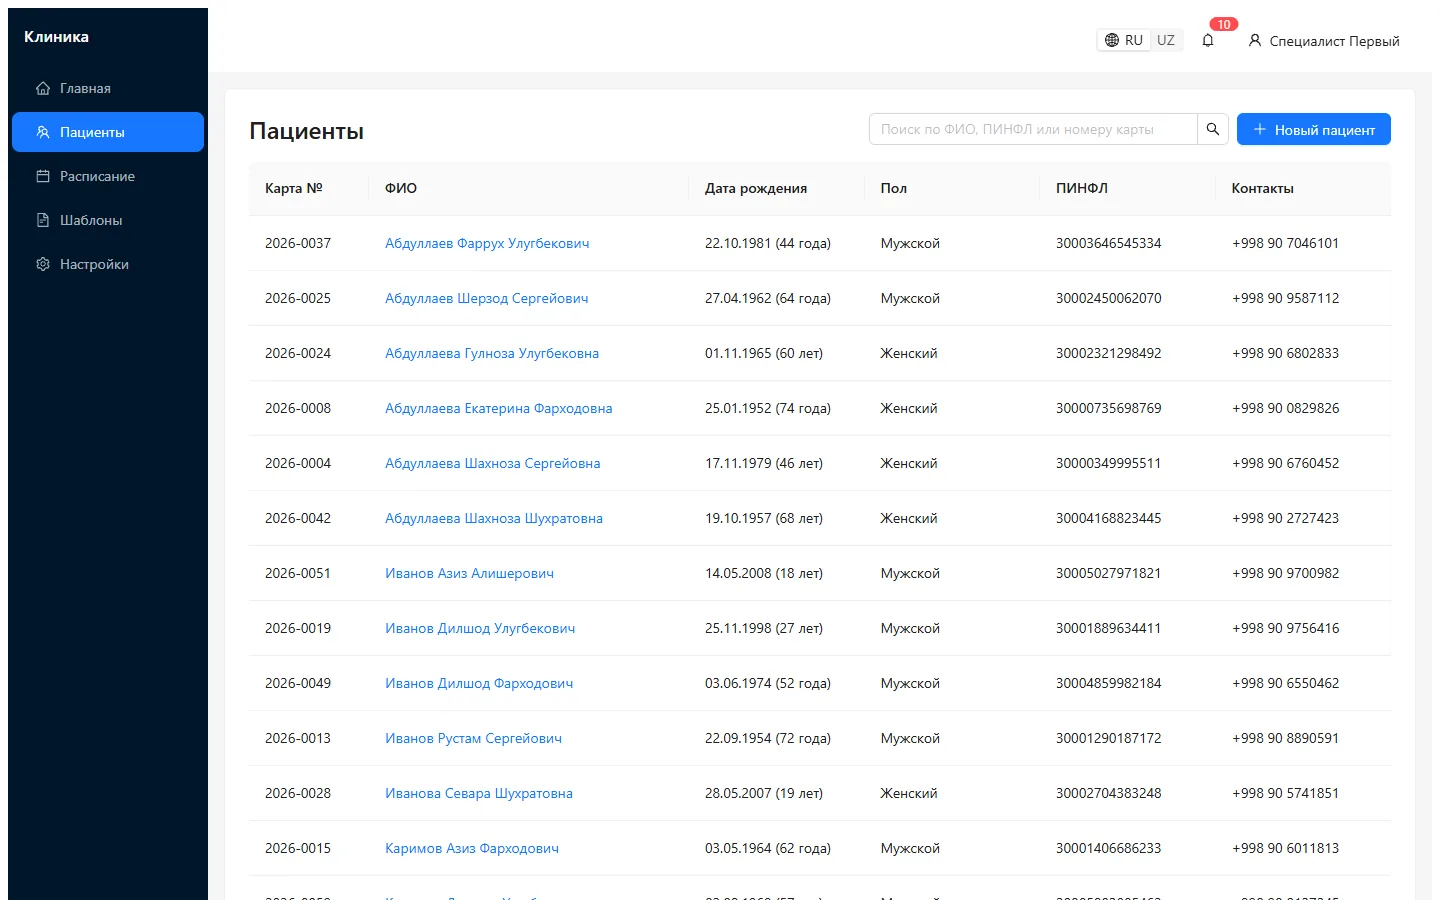
Task: Select Пациенты in the sidebar
Action: (108, 132)
